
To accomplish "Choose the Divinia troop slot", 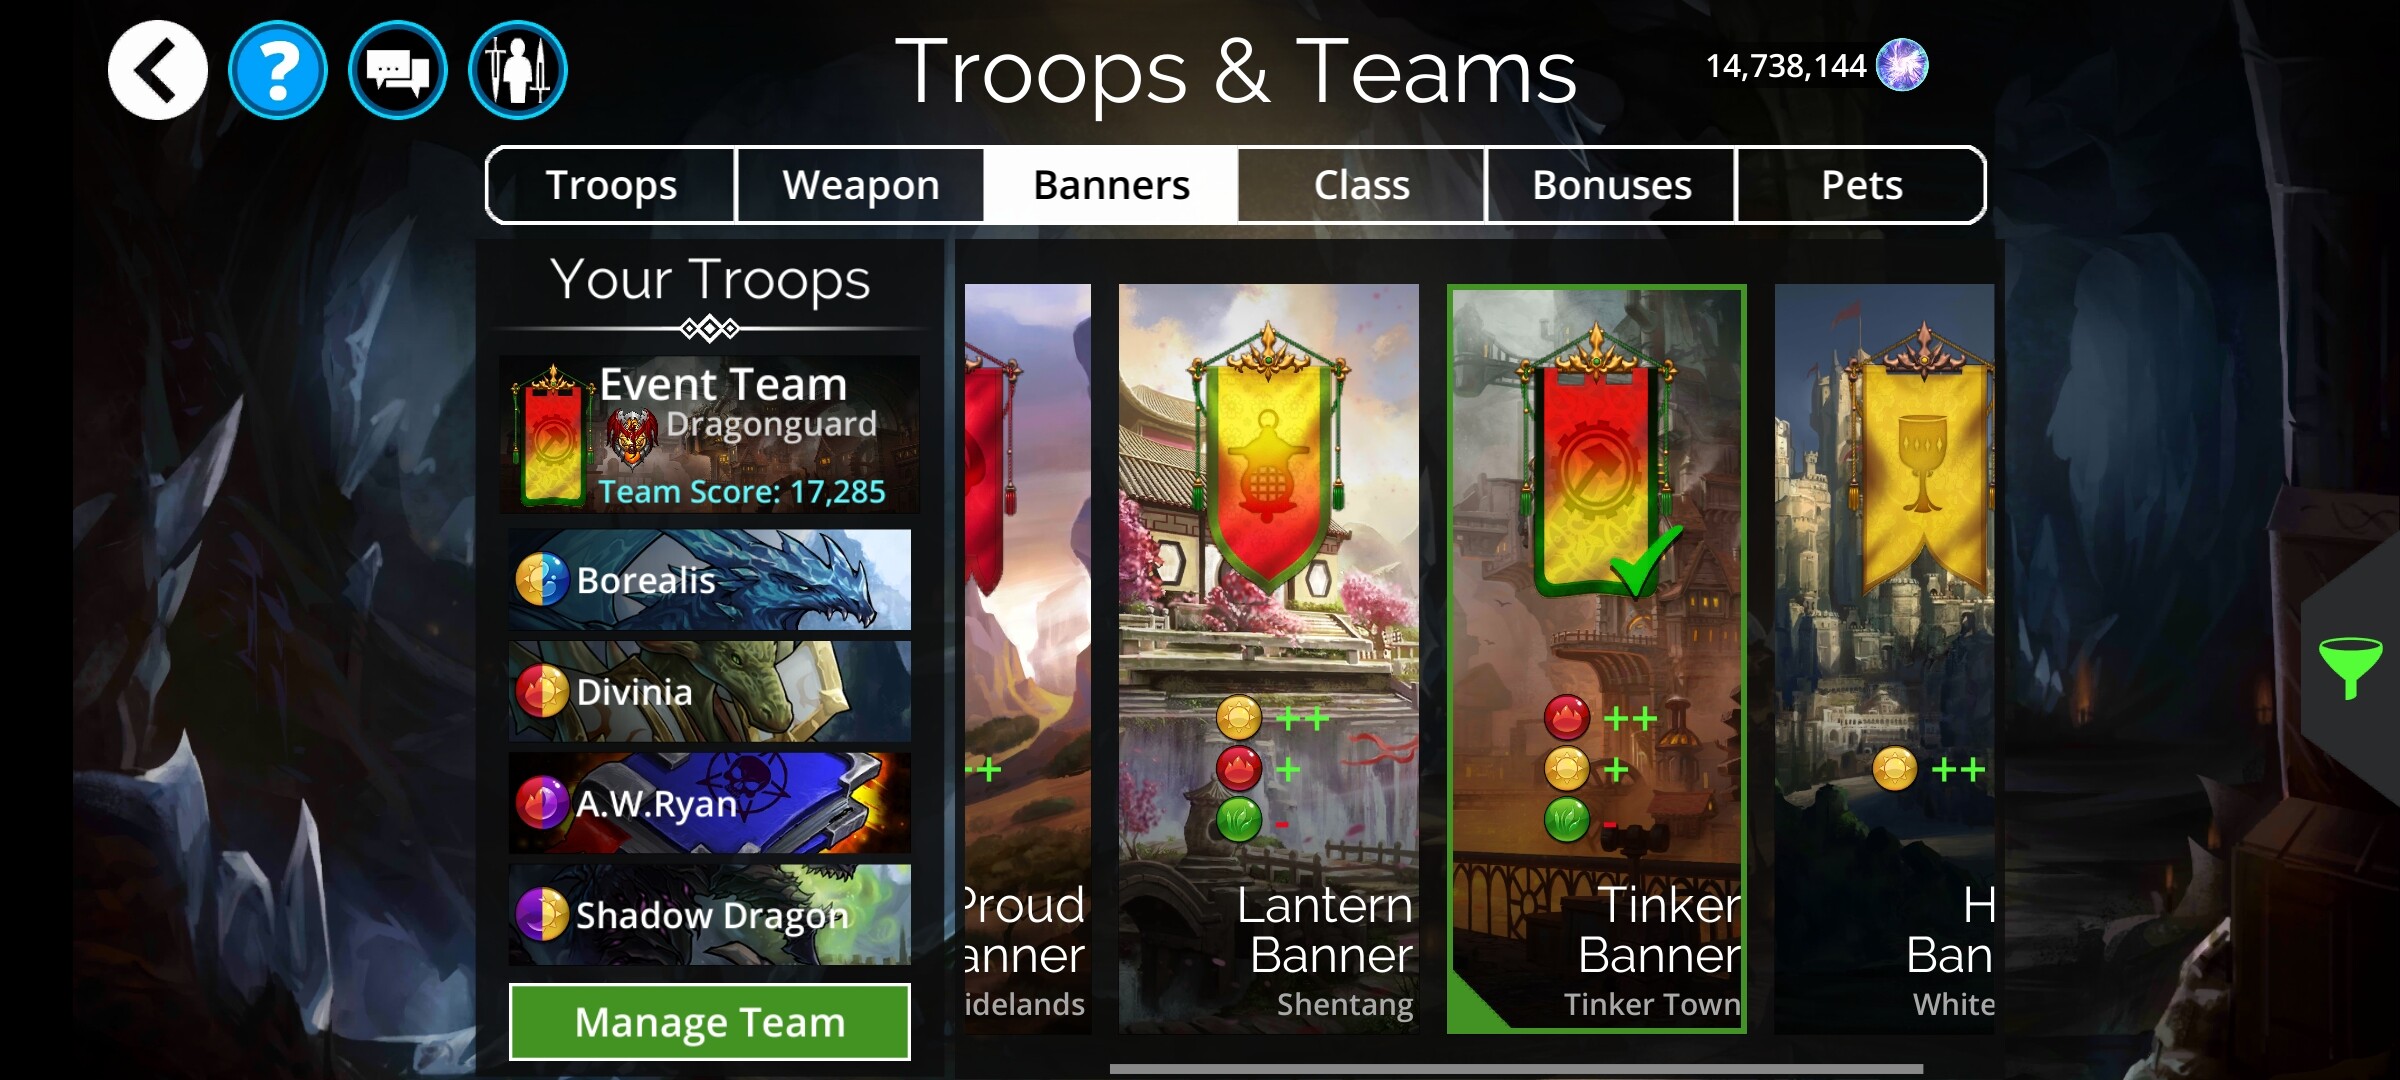I will tap(710, 691).
